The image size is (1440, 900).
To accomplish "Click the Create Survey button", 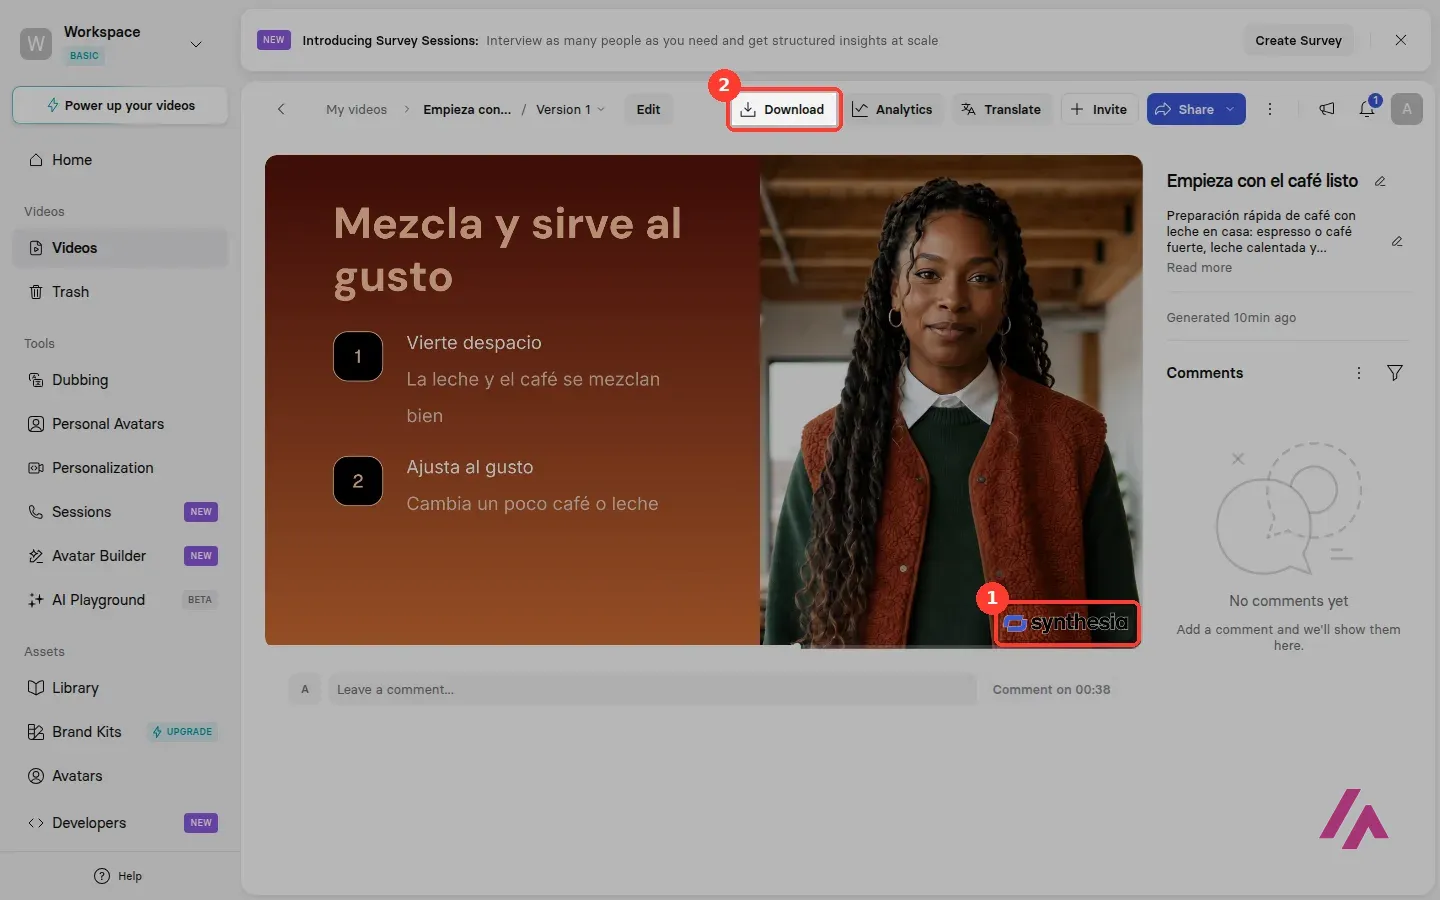I will click(1298, 41).
